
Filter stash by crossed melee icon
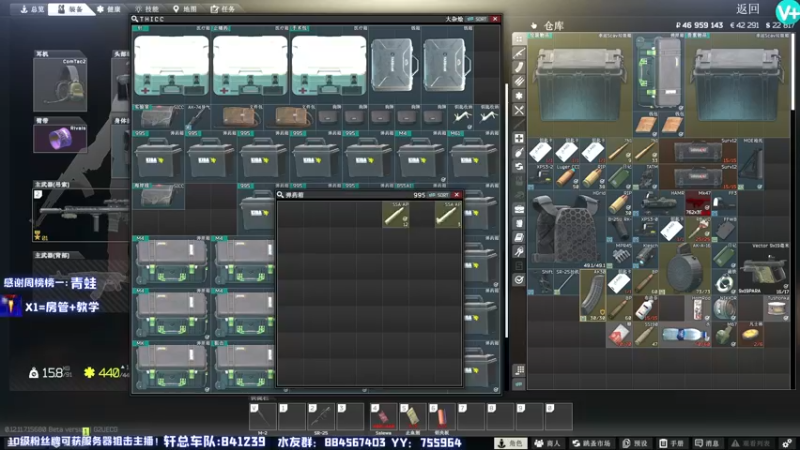(x=519, y=110)
